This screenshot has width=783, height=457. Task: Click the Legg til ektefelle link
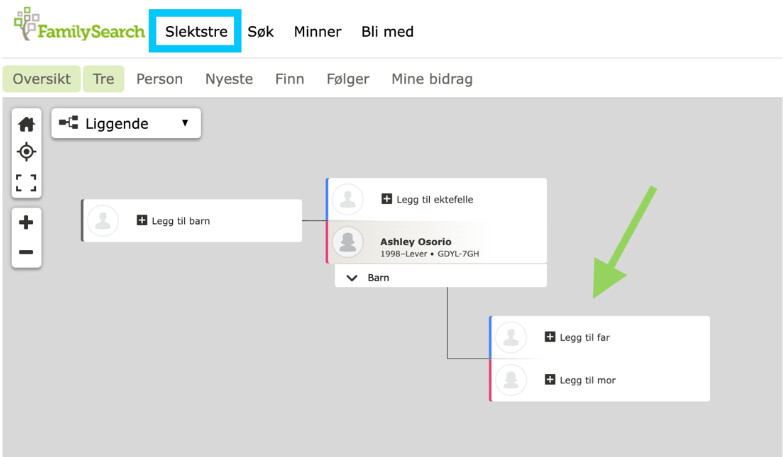tap(434, 199)
